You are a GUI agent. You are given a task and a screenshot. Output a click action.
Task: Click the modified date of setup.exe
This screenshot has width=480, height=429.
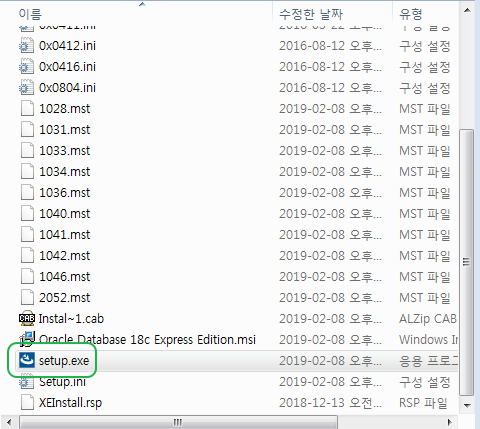330,361
